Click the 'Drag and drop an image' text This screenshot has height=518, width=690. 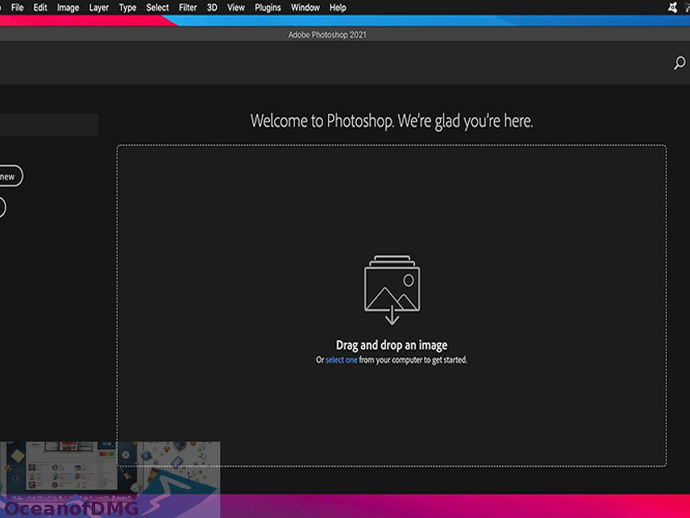pos(392,345)
